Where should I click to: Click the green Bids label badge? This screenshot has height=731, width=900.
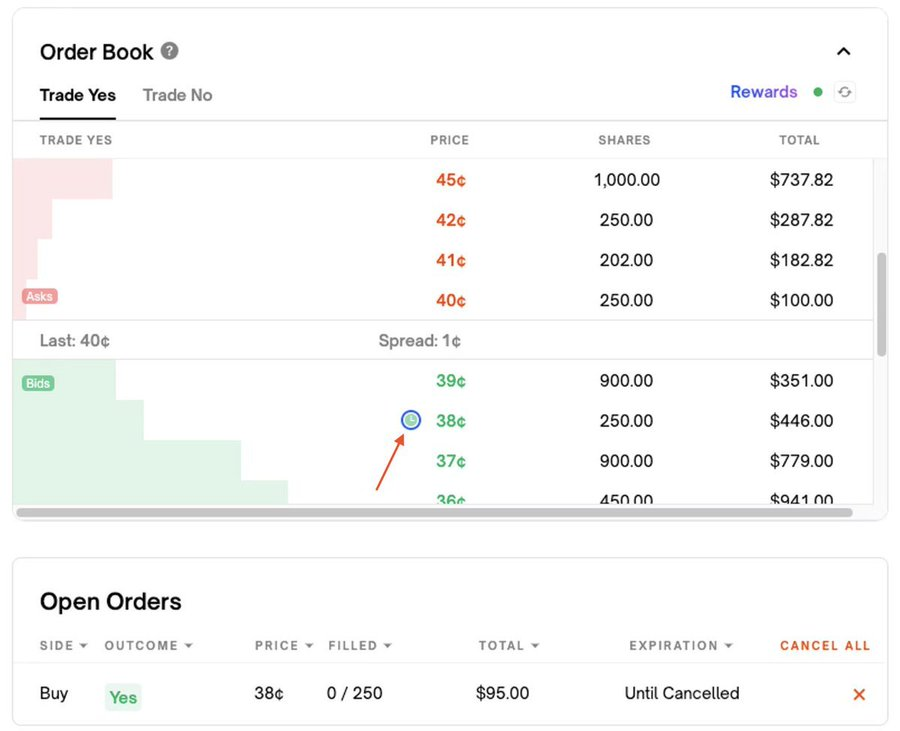(38, 383)
